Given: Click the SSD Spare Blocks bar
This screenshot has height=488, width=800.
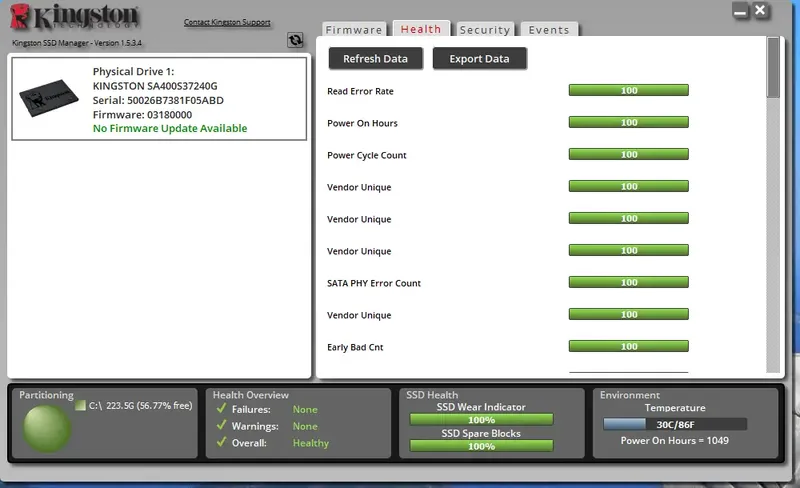Looking at the screenshot, I should pos(481,446).
